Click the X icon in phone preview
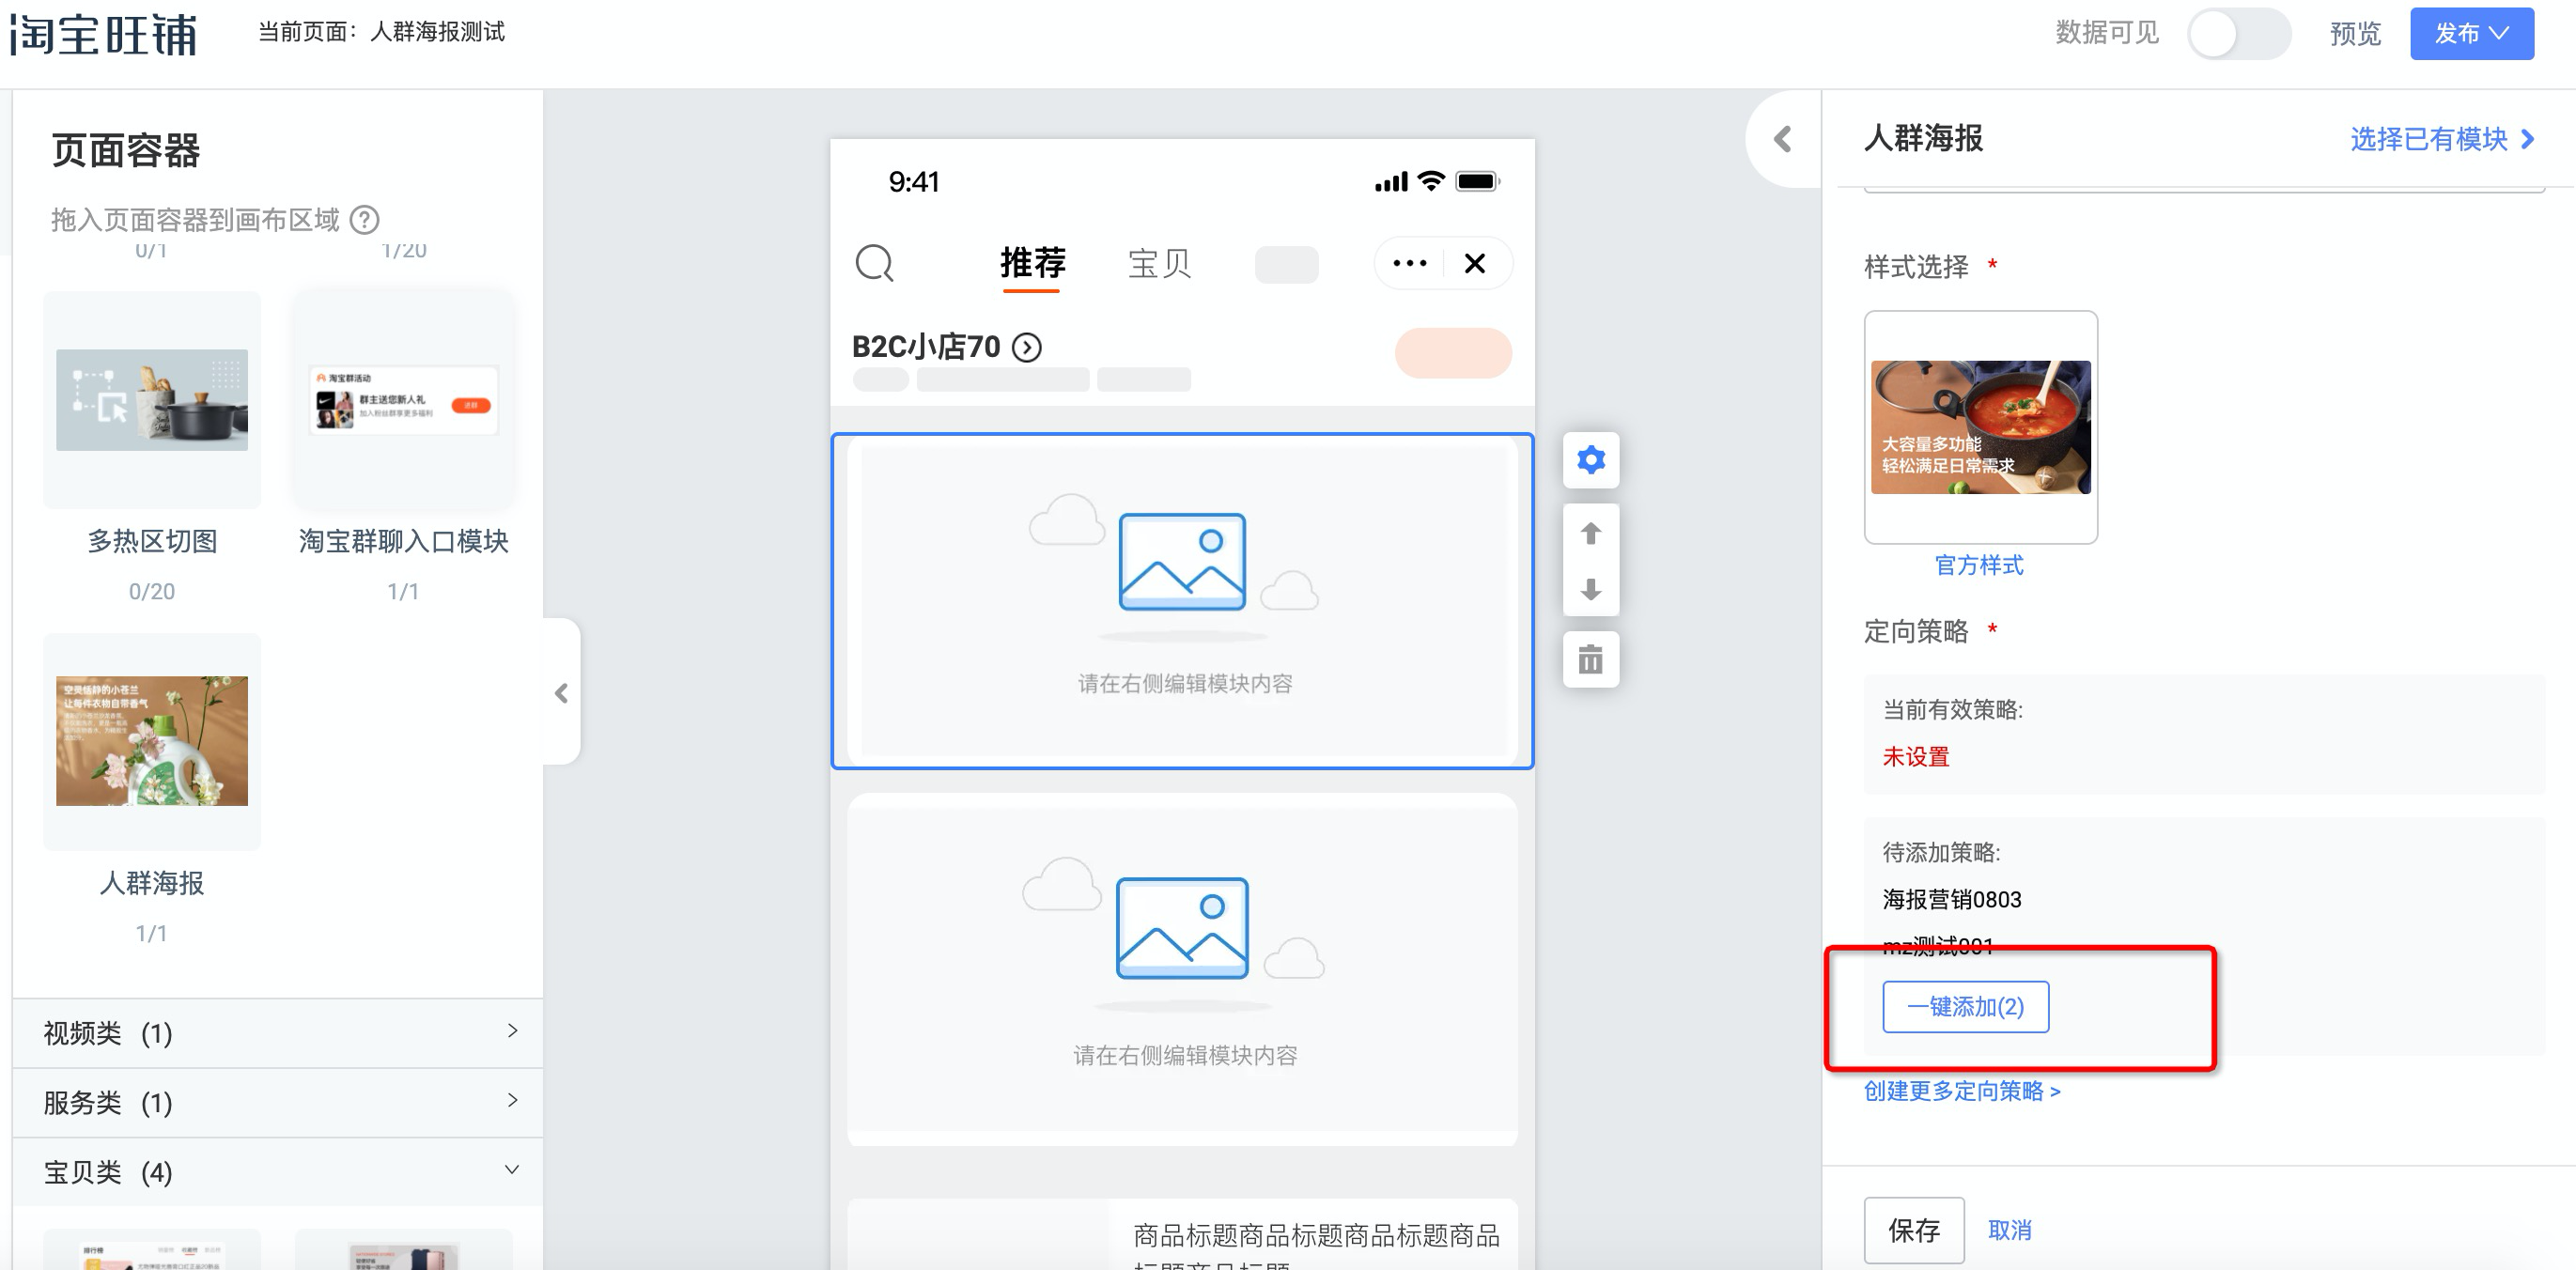 pyautogui.click(x=1474, y=263)
